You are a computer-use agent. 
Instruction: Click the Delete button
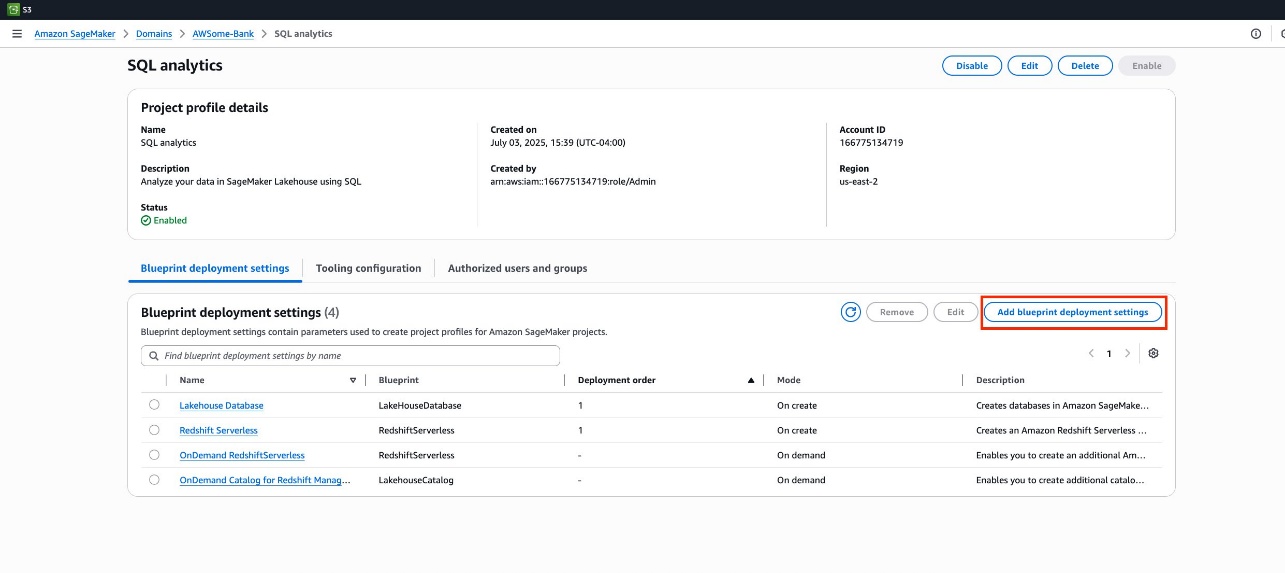coord(1085,66)
